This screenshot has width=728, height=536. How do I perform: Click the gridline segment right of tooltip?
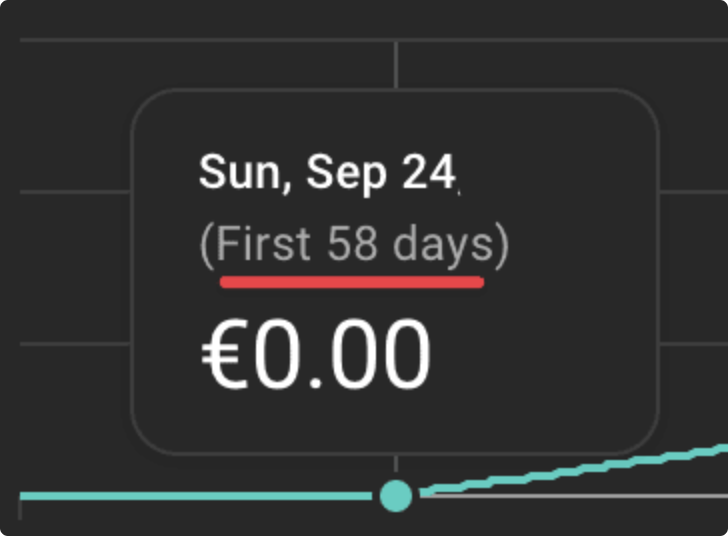click(x=692, y=191)
